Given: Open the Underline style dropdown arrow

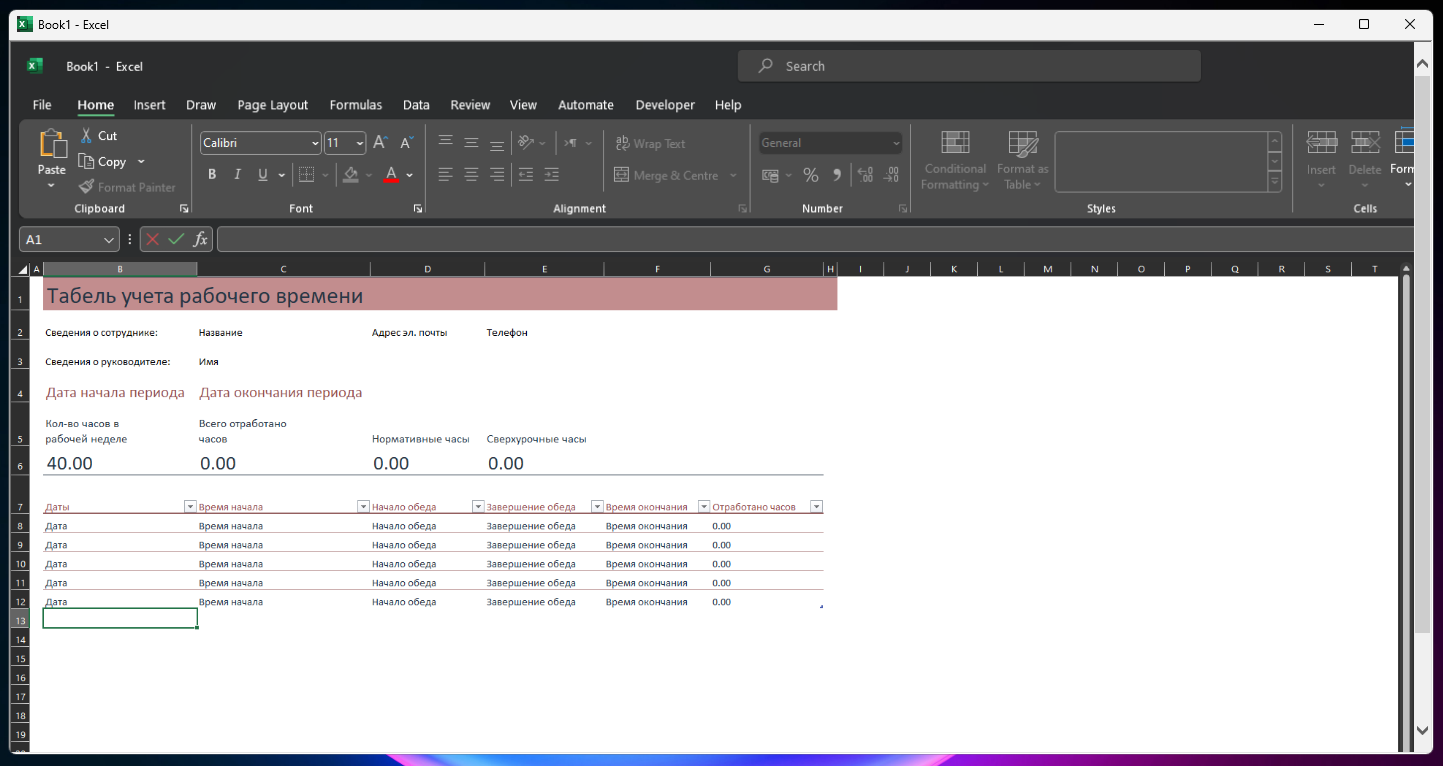Looking at the screenshot, I should tap(282, 175).
